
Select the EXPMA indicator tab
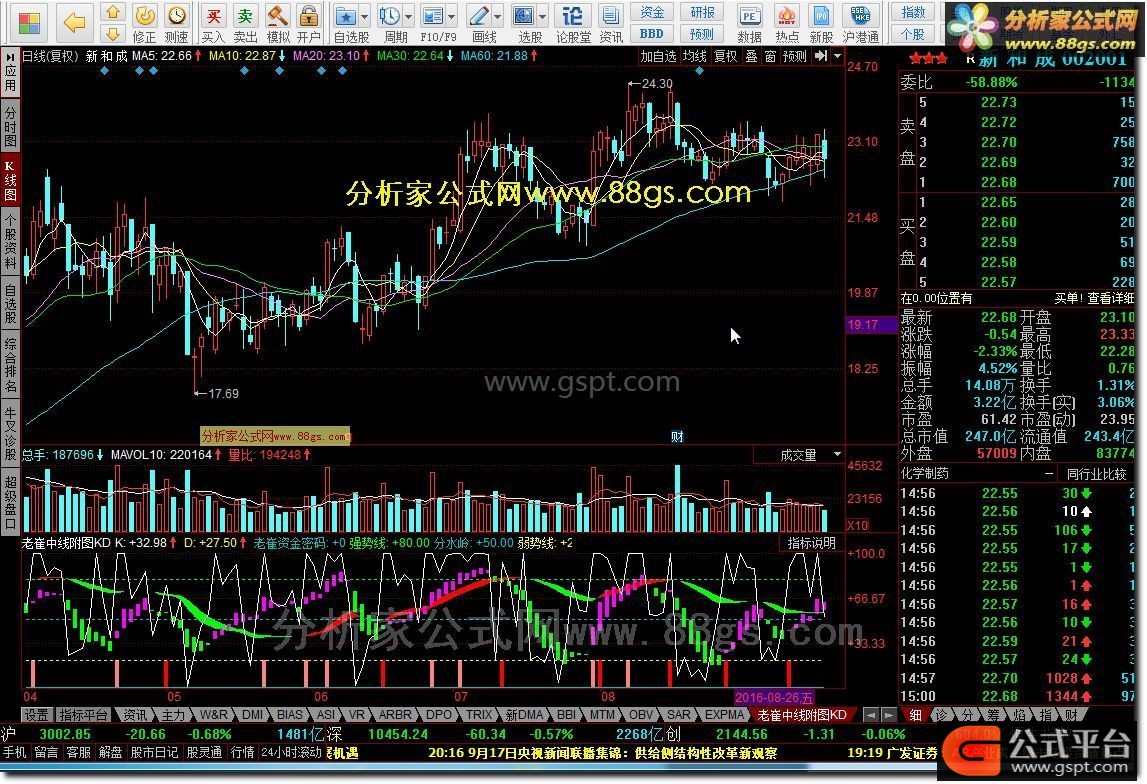pos(724,715)
